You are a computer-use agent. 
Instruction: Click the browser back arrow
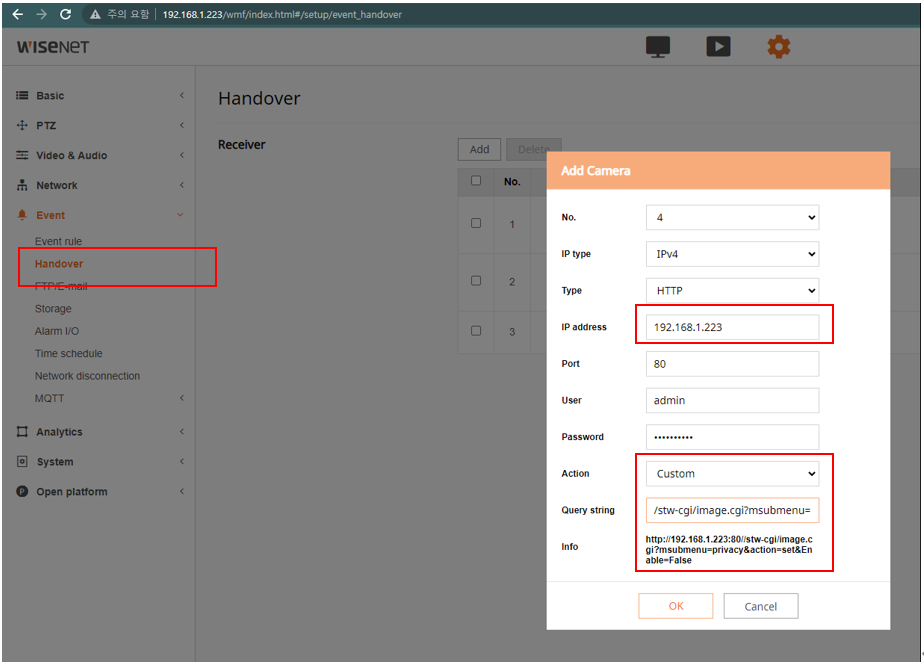point(17,15)
